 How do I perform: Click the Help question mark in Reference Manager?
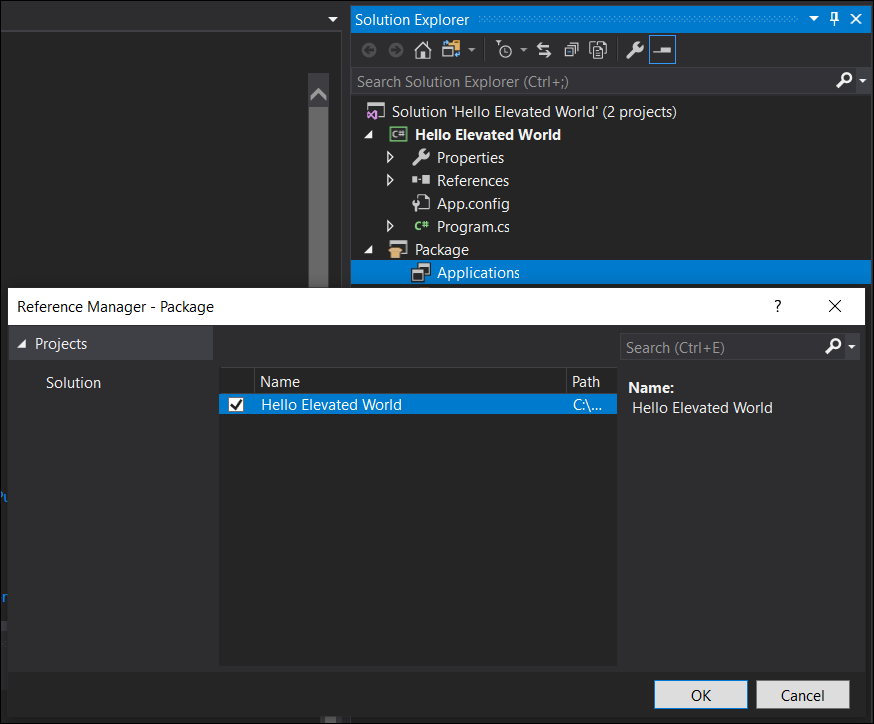[x=778, y=306]
